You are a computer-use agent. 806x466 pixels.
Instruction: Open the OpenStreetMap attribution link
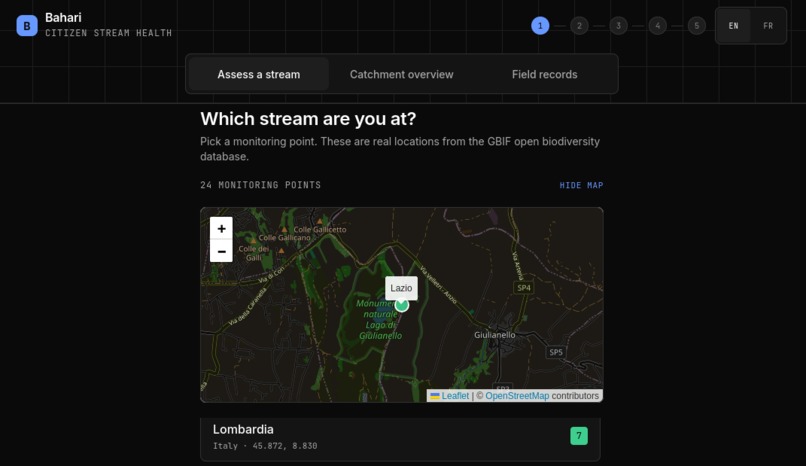pos(517,396)
